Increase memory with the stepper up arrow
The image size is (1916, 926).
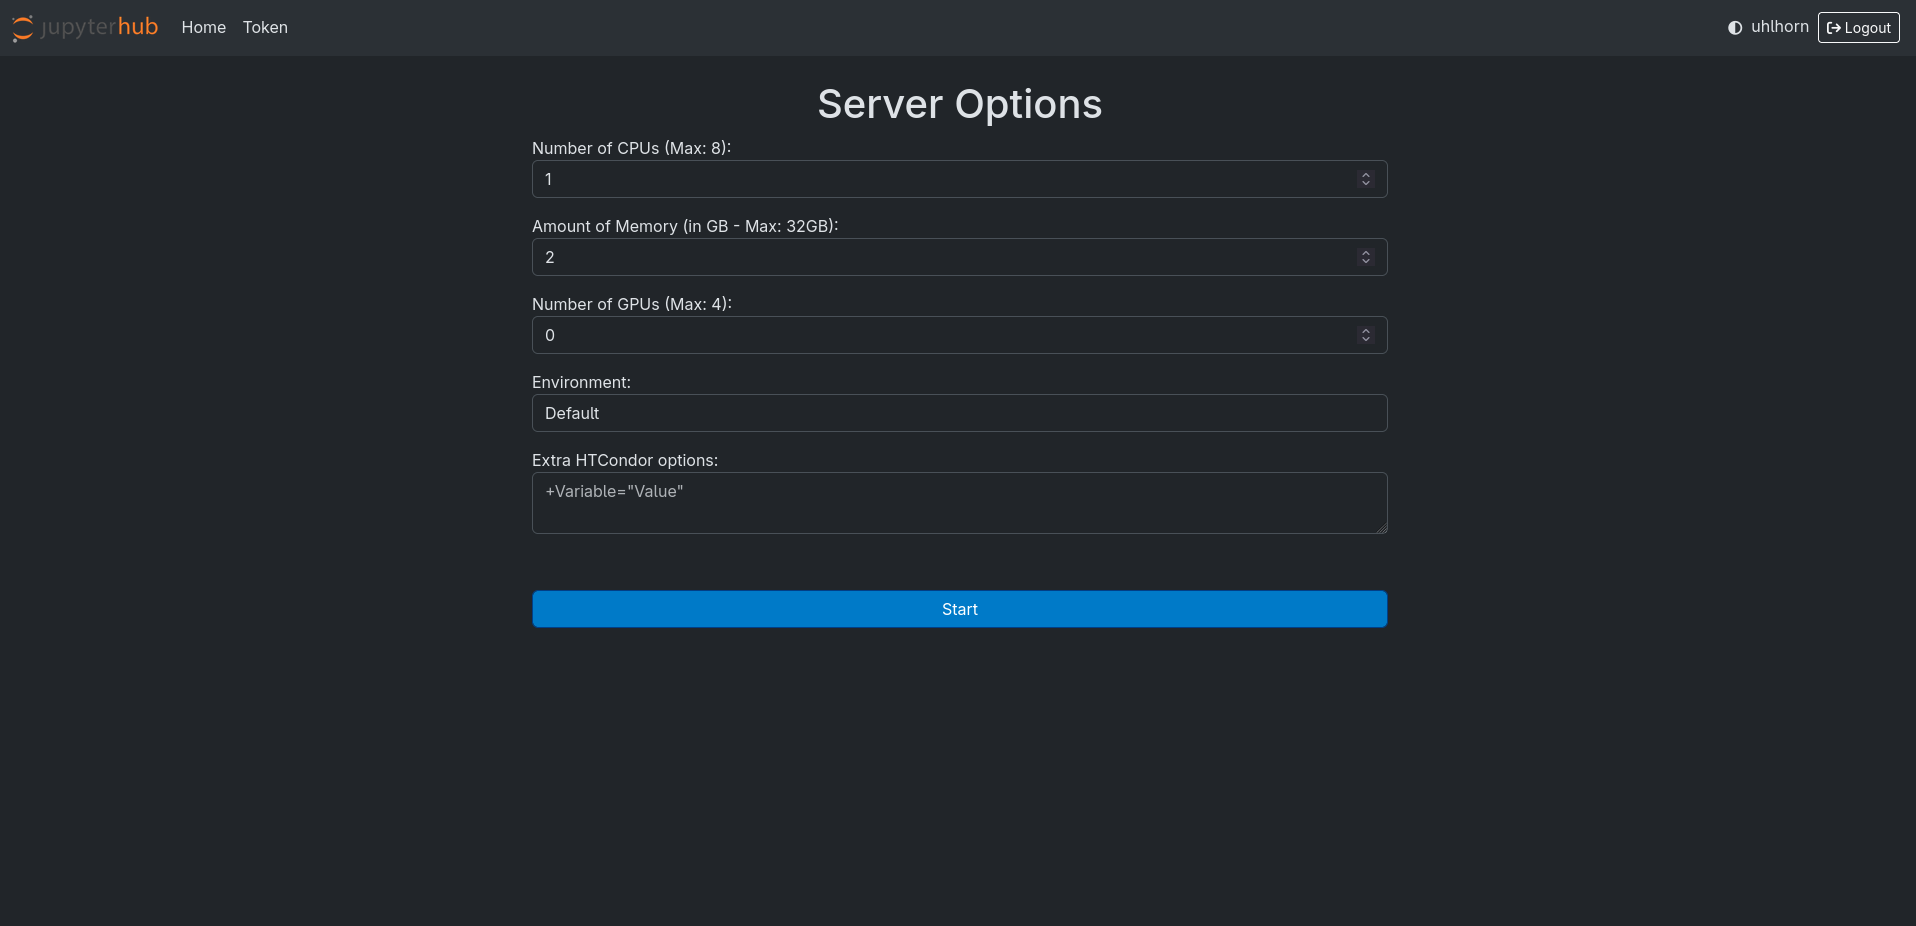tap(1366, 253)
